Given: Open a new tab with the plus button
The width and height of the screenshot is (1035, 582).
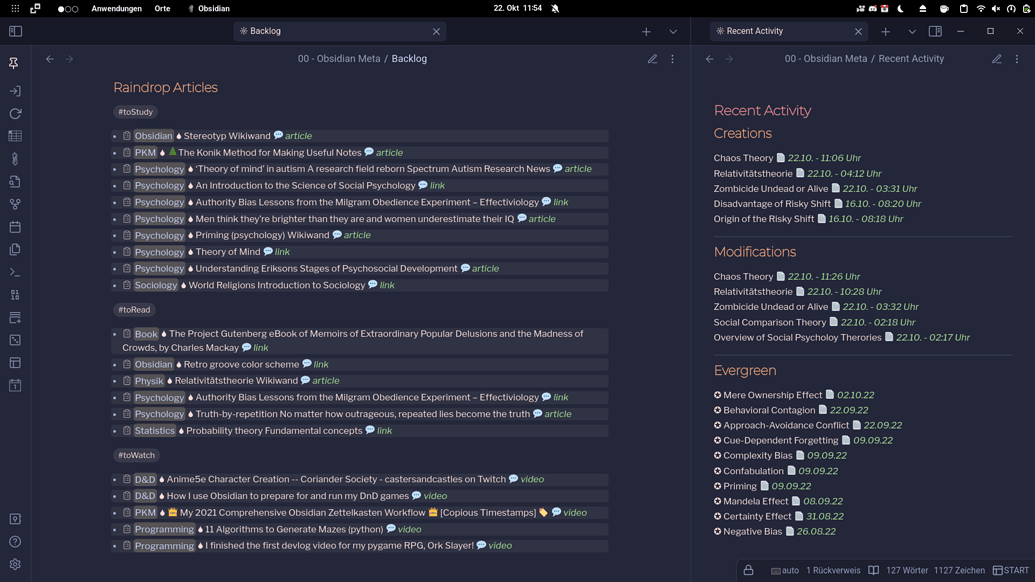Looking at the screenshot, I should [x=646, y=31].
